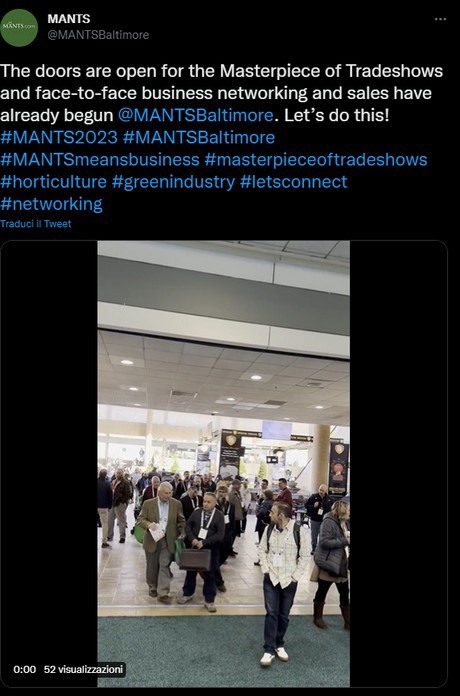Image resolution: width=460 pixels, height=696 pixels.
Task: Click the @MANTSBaltimore mention in tweet text
Action: [x=195, y=115]
